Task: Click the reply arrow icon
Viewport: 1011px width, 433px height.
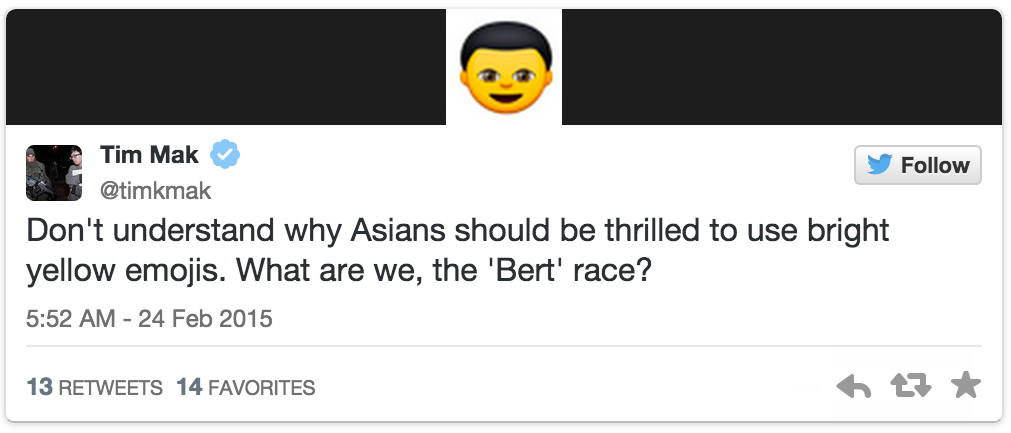Action: (853, 387)
